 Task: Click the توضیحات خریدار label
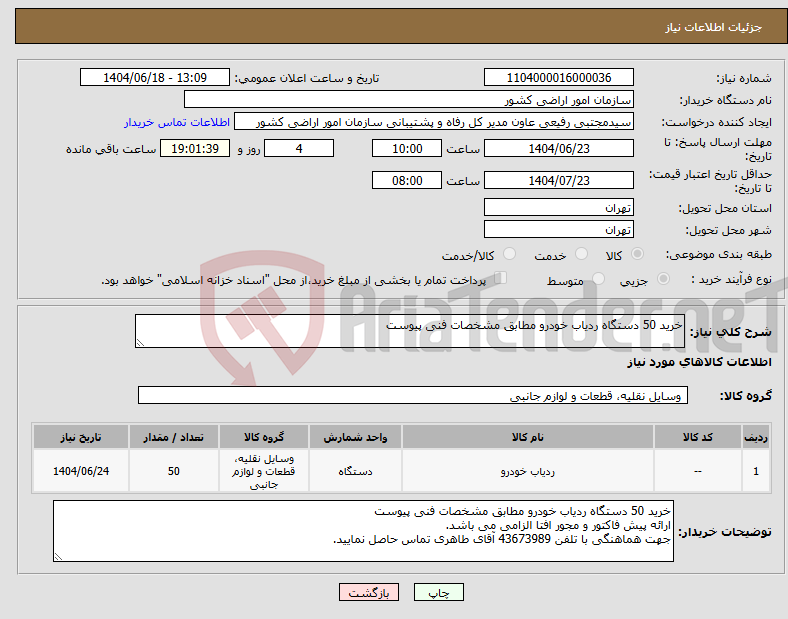(725, 532)
